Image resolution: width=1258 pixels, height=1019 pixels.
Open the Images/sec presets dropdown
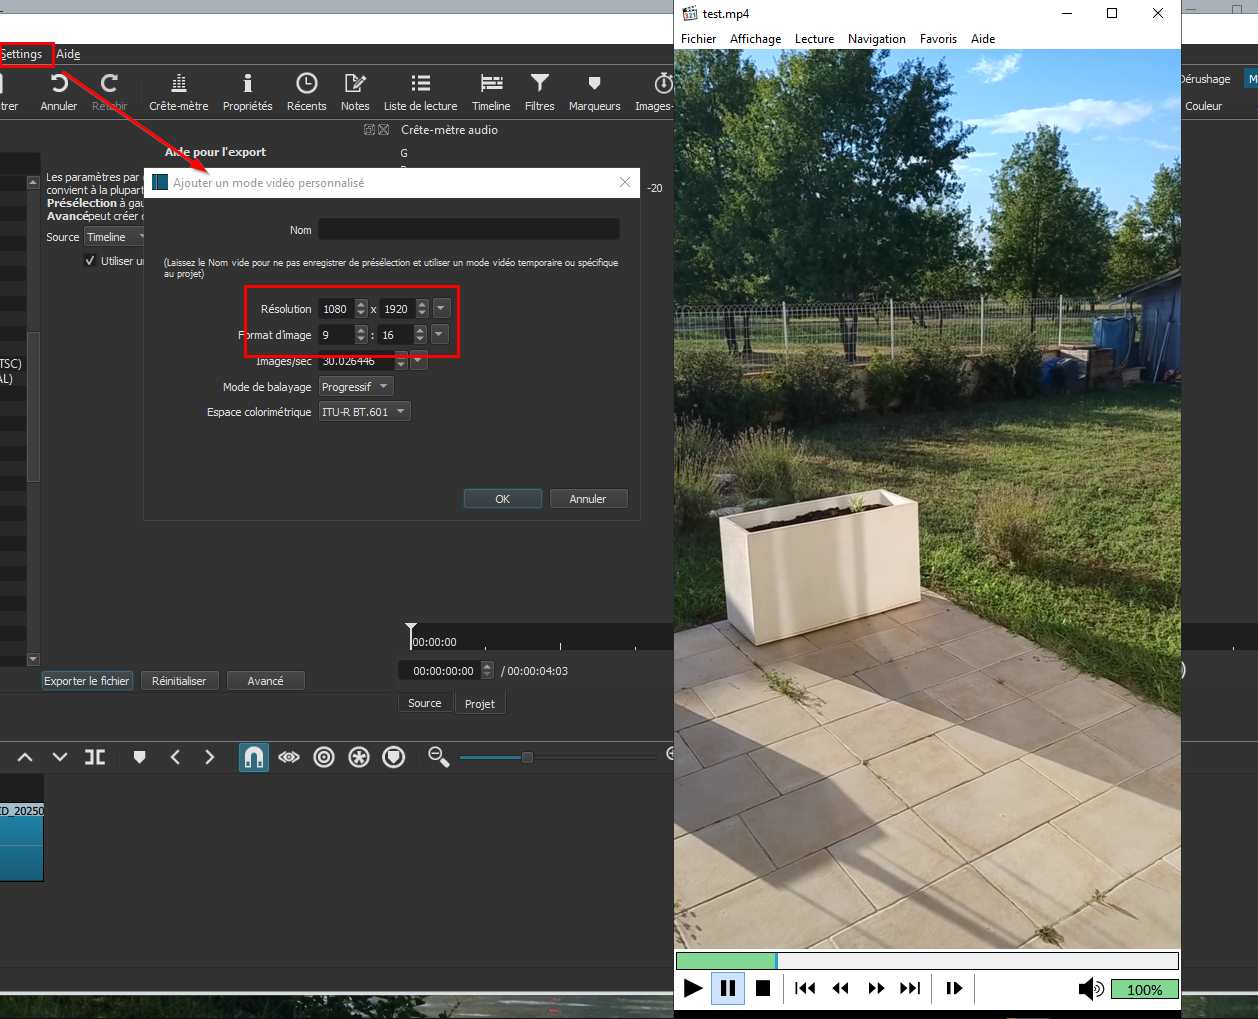pyautogui.click(x=419, y=361)
